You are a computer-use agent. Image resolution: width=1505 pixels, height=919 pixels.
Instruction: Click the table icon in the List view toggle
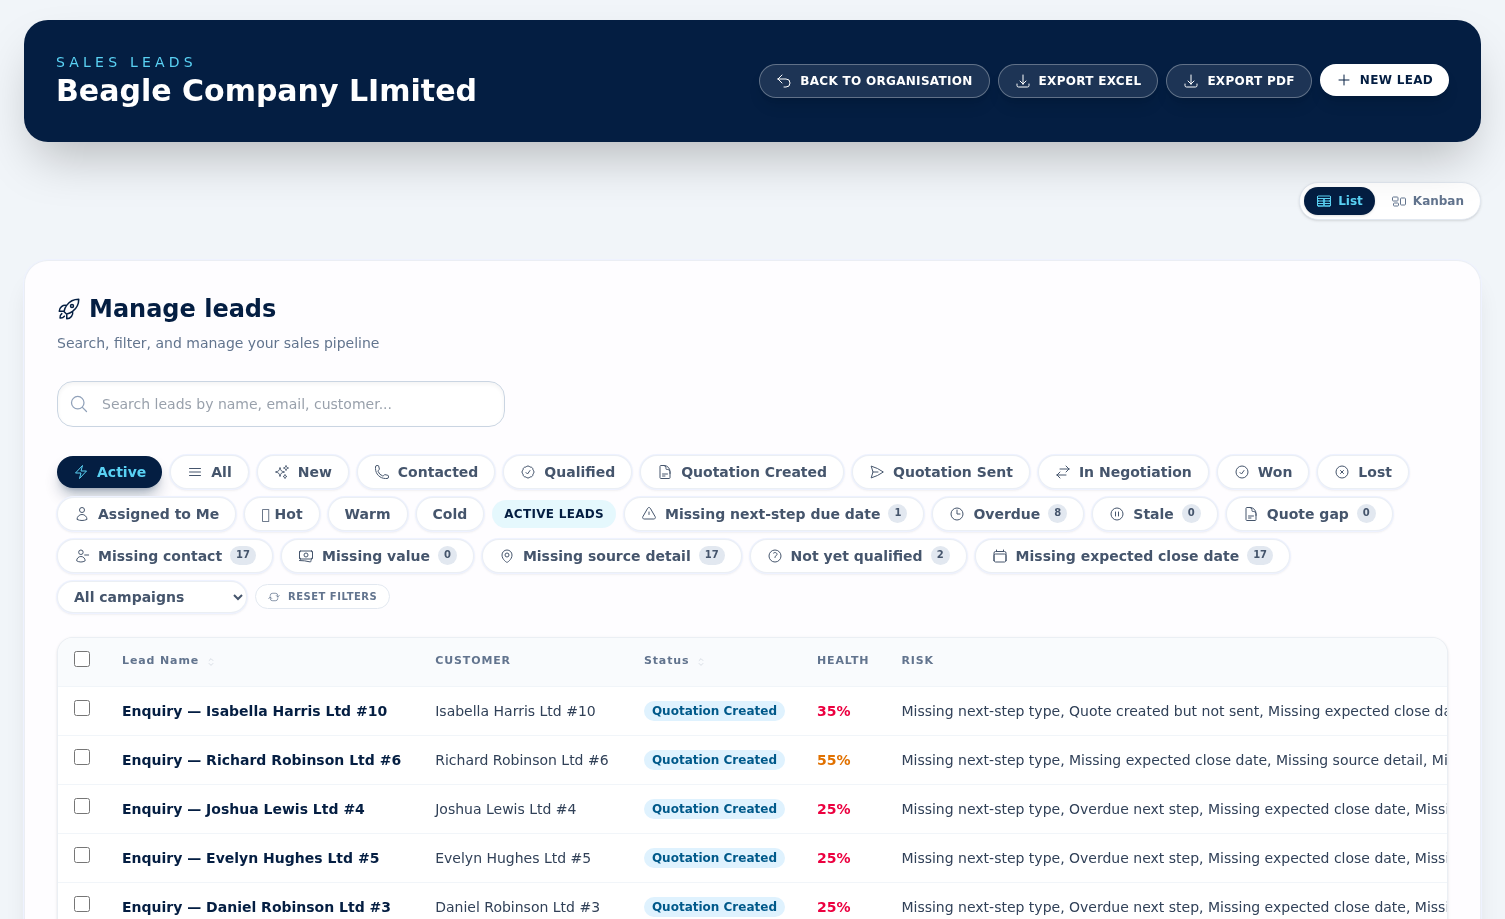pyautogui.click(x=1324, y=201)
